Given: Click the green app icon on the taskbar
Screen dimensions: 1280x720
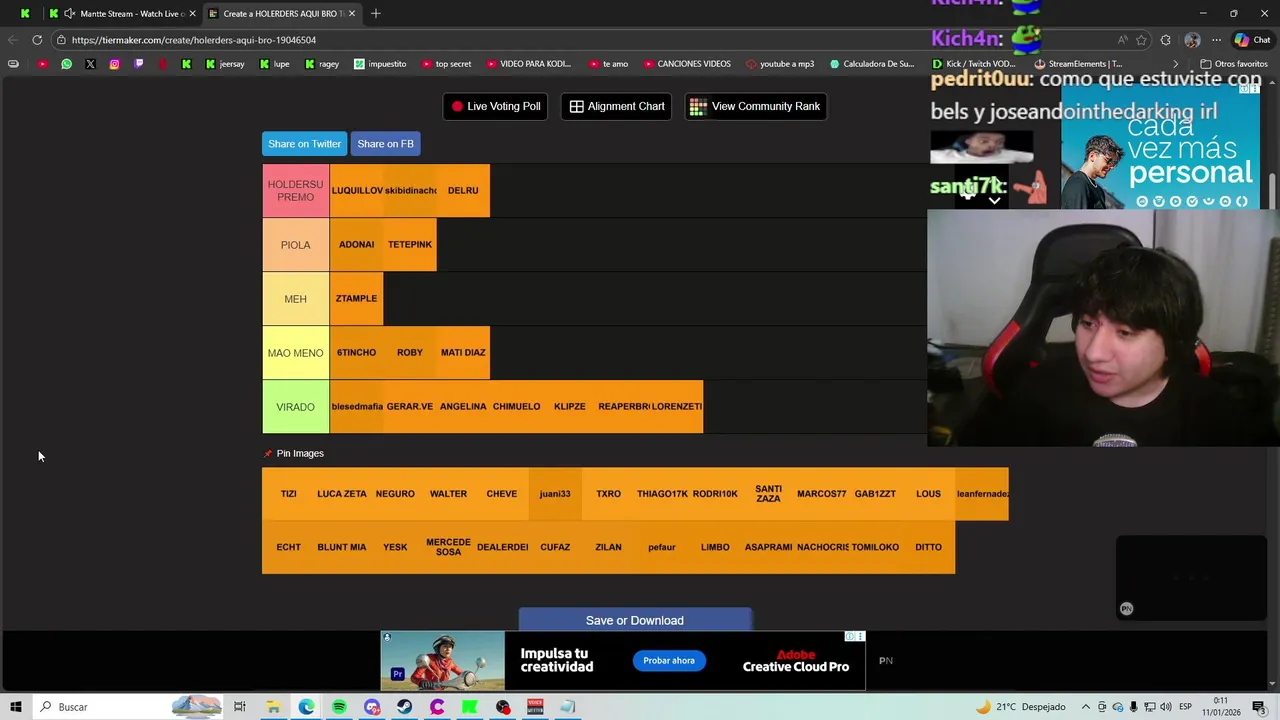Looking at the screenshot, I should click(469, 707).
